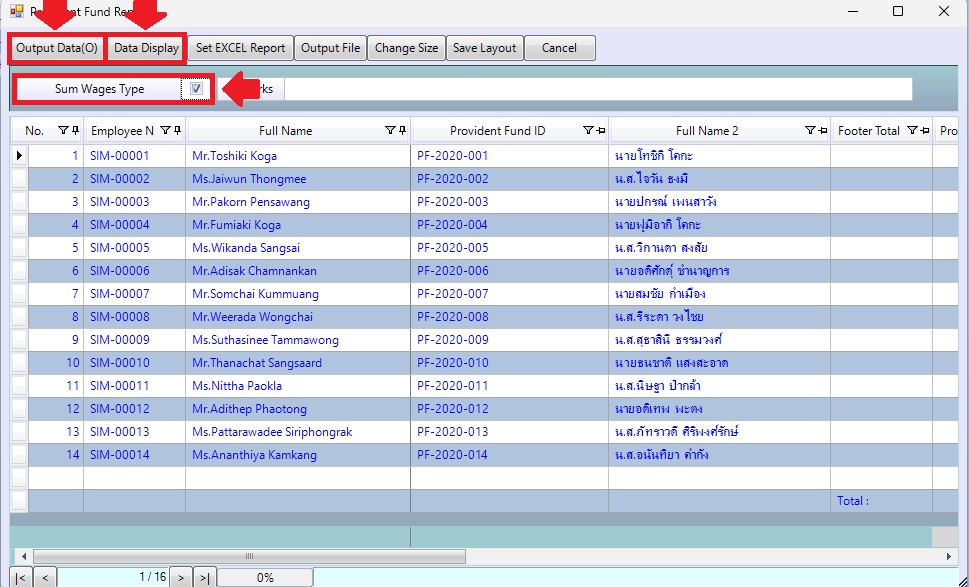Screen dimensions: 969x587
Task: Click the Output Data(O) button
Action: click(x=57, y=48)
